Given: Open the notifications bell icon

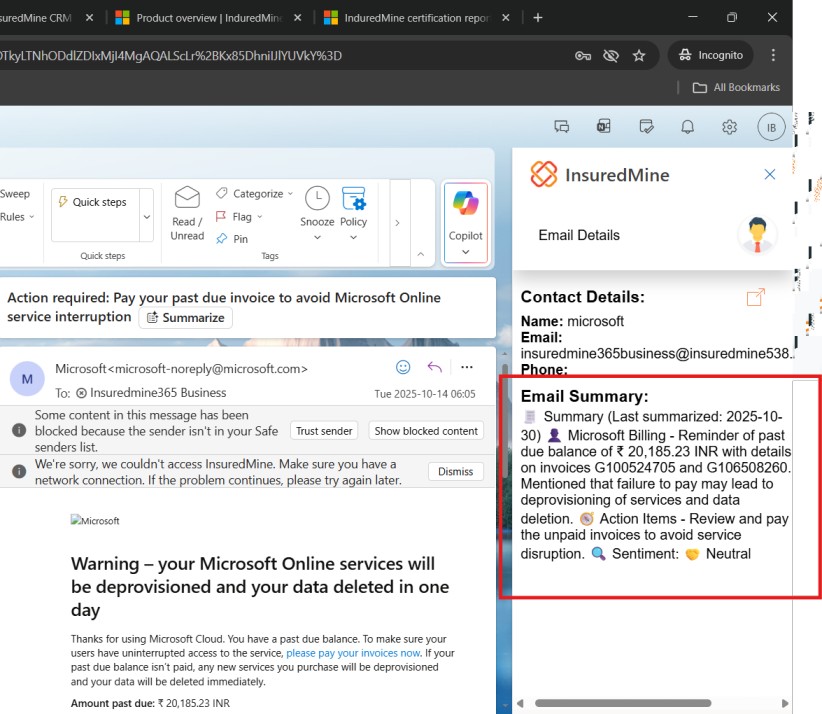Looking at the screenshot, I should 688,127.
